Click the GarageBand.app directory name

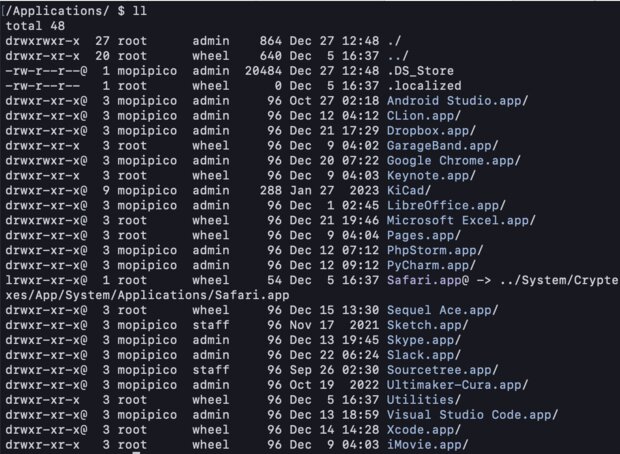(x=442, y=146)
